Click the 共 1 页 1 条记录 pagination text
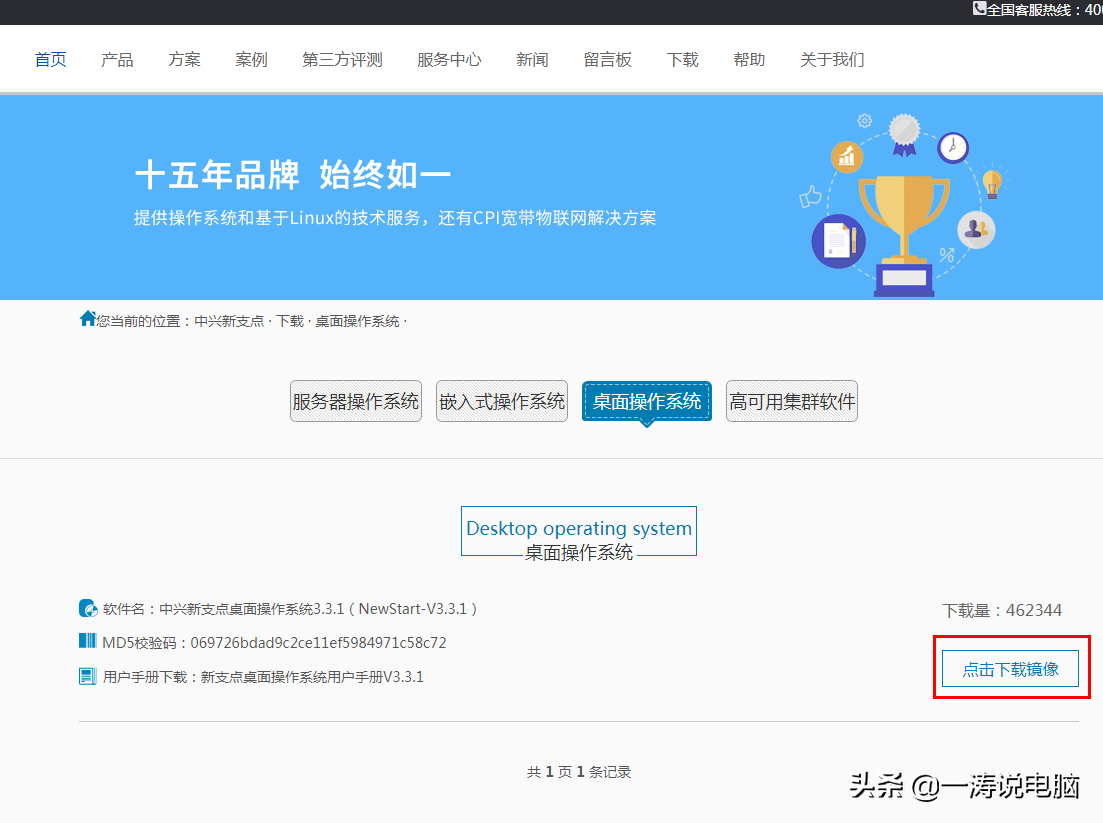The width and height of the screenshot is (1103, 823). point(579,772)
